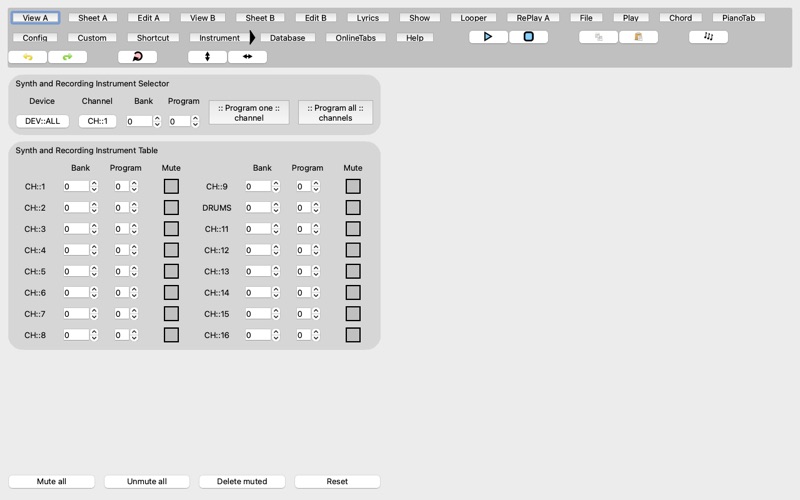Open the Config tab
The image size is (800, 500).
point(35,38)
